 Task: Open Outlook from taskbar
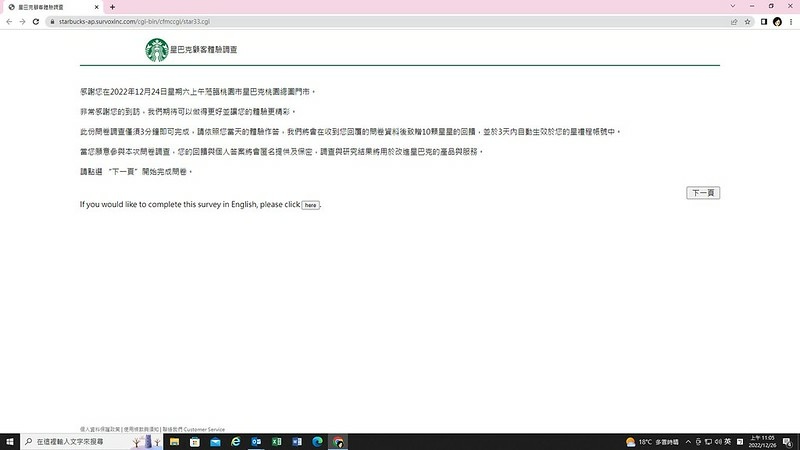(x=256, y=442)
